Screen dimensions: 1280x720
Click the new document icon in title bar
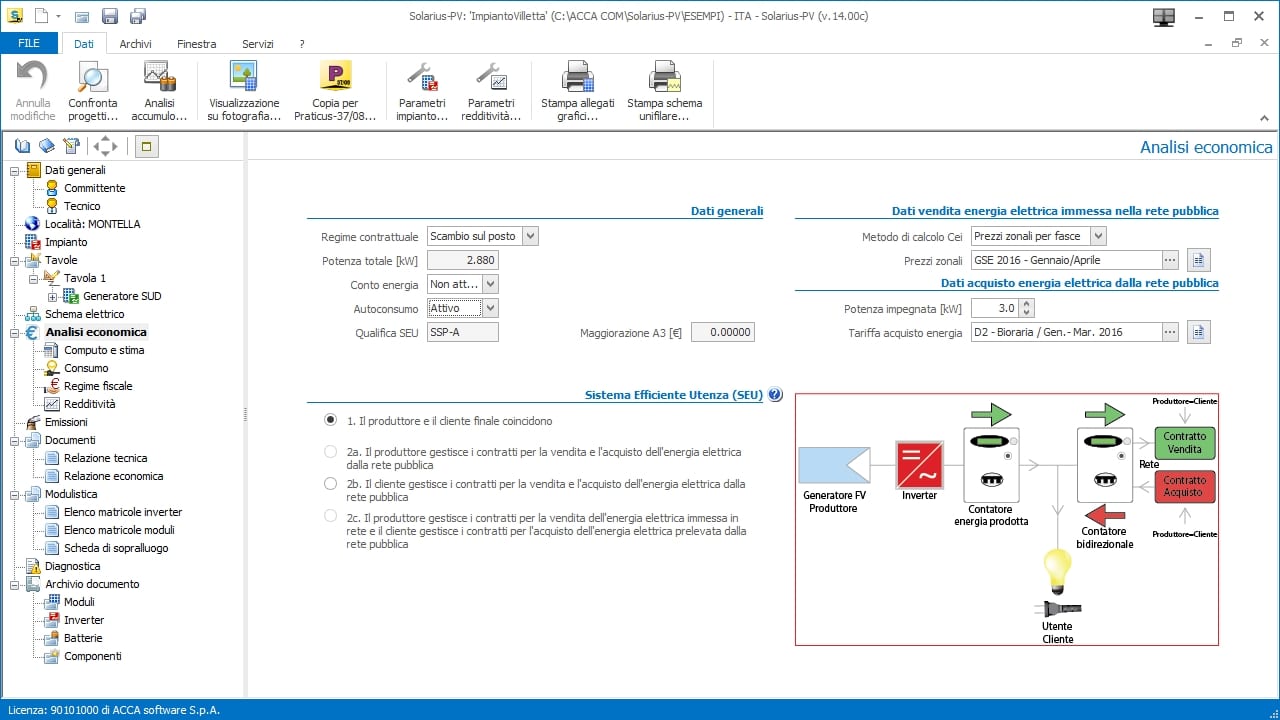tap(41, 16)
